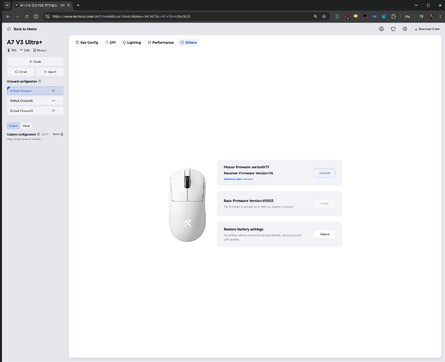
Task: Click the yellow extension icon in toolbar
Action: coord(356,16)
